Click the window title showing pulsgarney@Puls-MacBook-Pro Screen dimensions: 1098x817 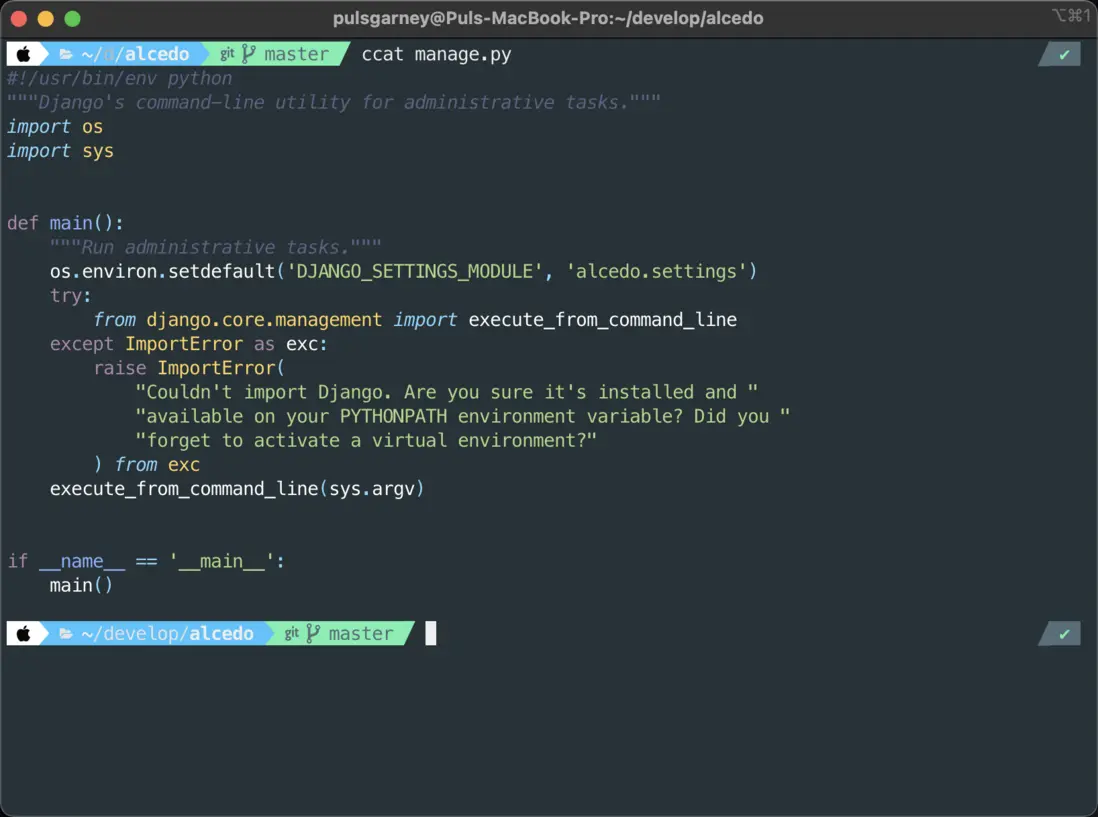click(x=549, y=17)
